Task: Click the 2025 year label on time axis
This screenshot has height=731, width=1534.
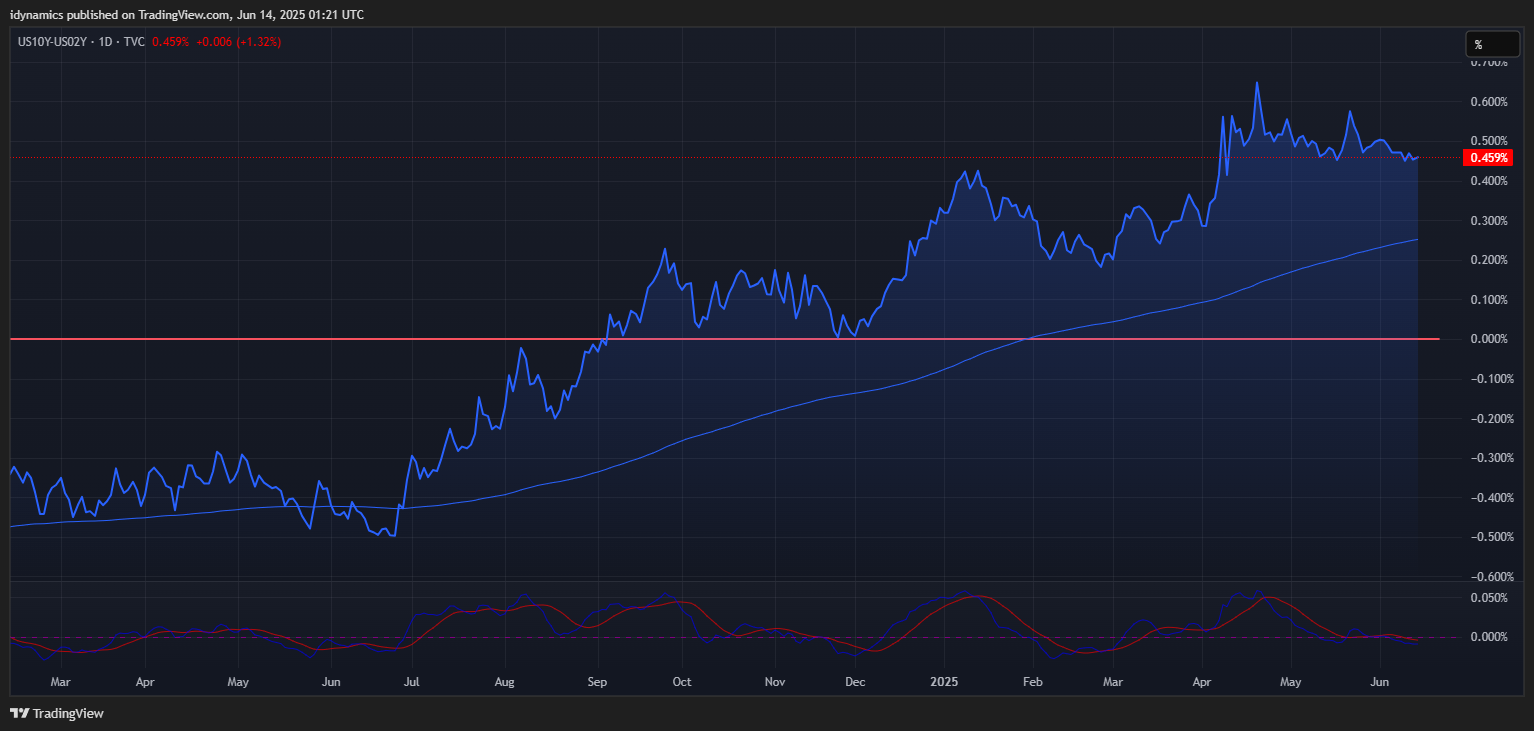Action: [944, 682]
